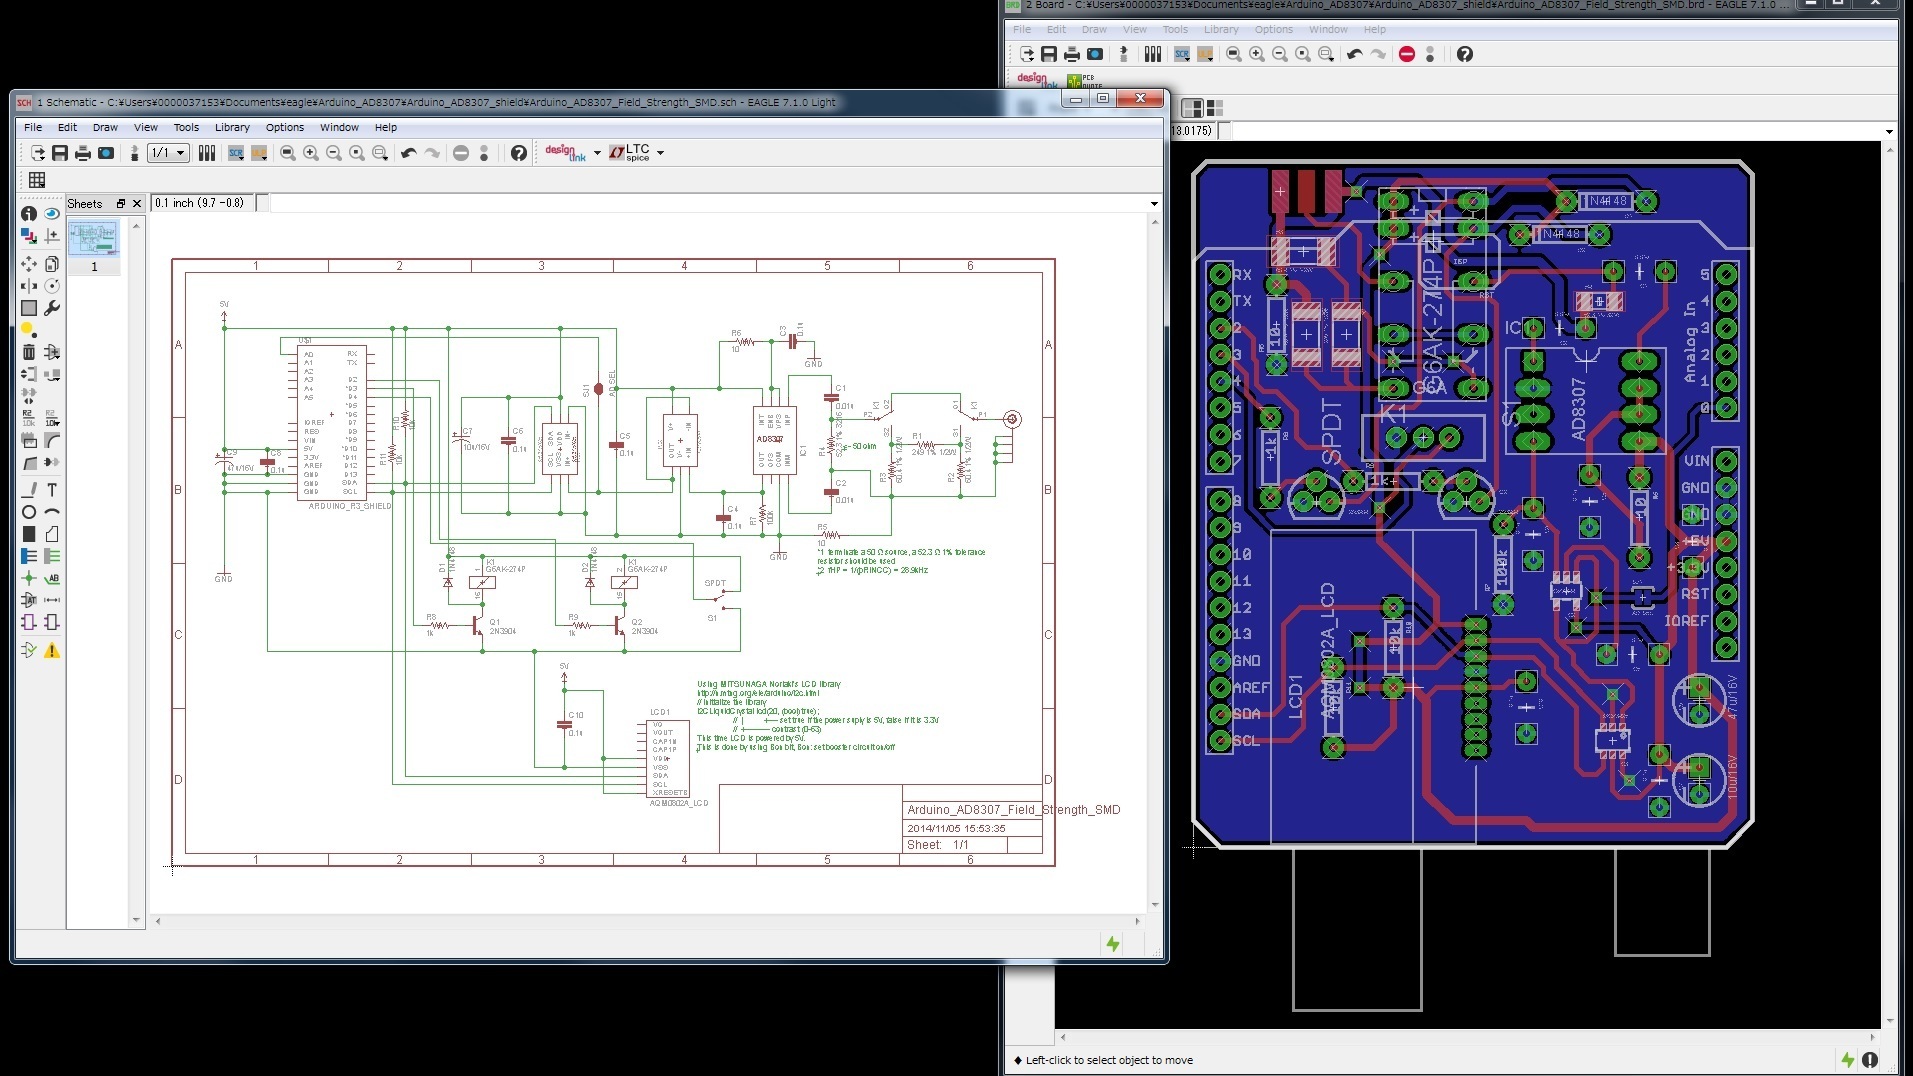
Task: Pick the Change tool (wrench icon)
Action: [x=52, y=308]
